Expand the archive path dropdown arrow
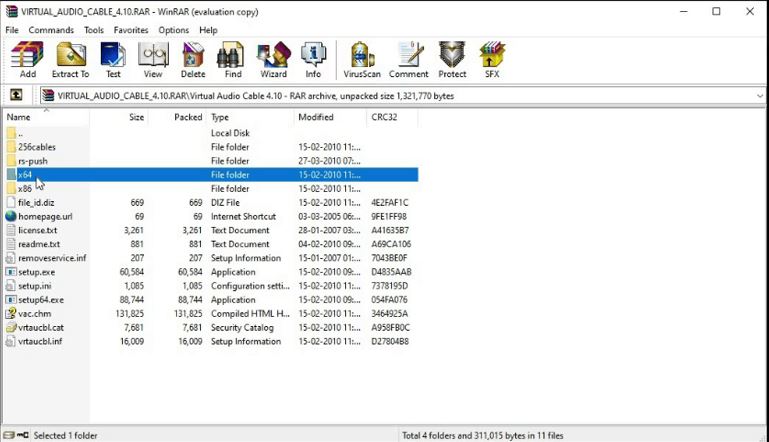Image resolution: width=769 pixels, height=442 pixels. (759, 96)
